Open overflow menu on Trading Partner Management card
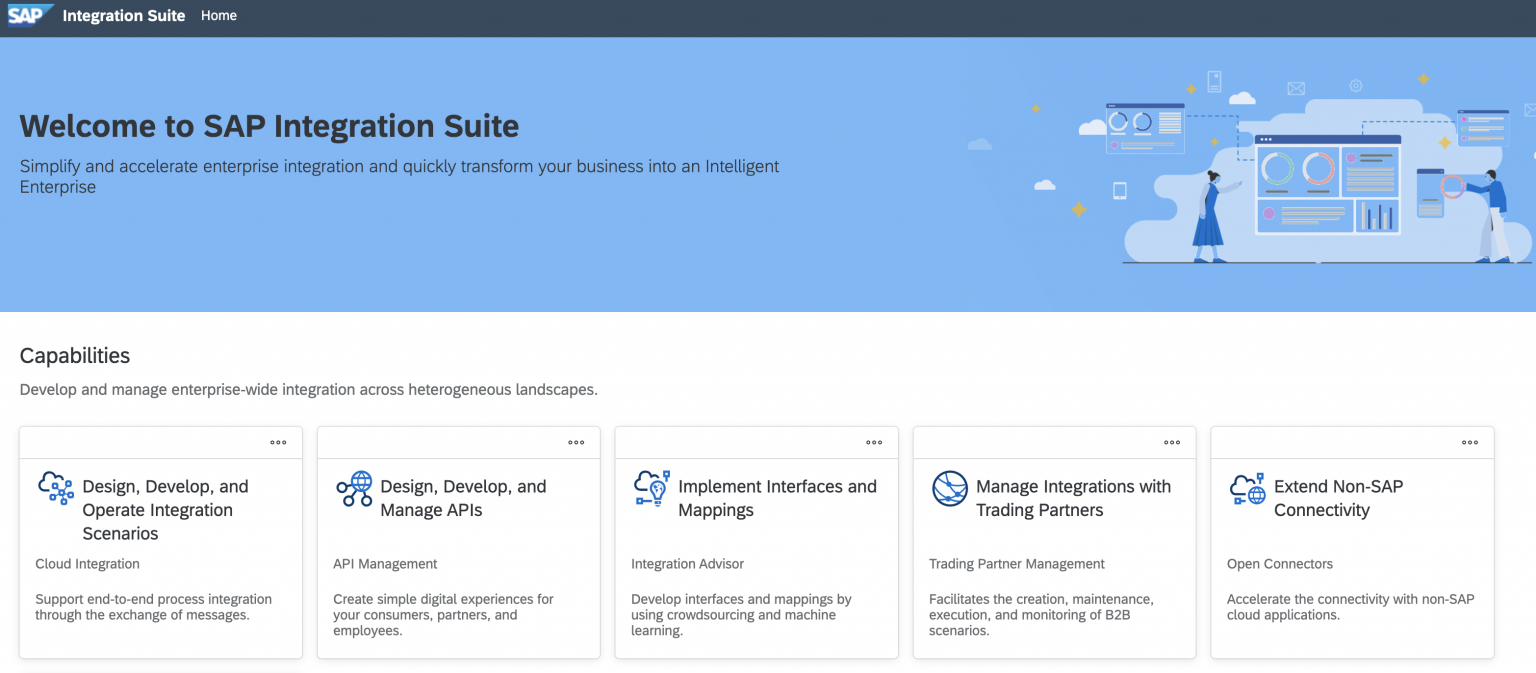Image resolution: width=1536 pixels, height=673 pixels. 1172,441
